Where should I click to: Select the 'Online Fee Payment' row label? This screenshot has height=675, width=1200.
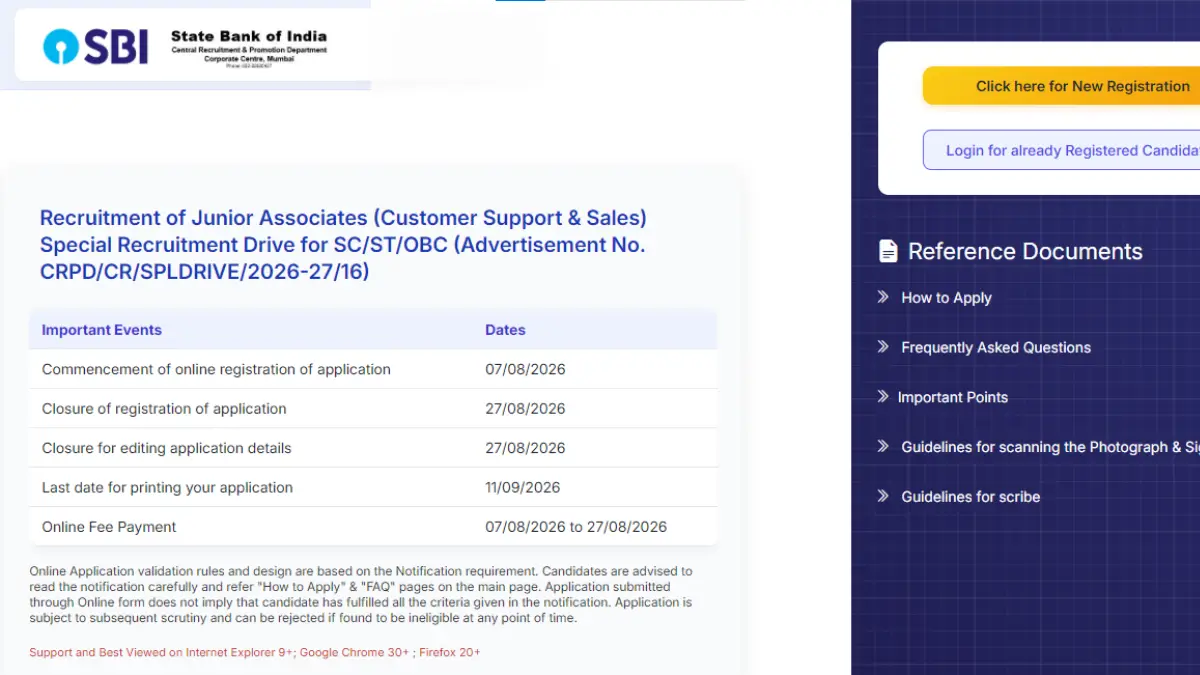(109, 527)
